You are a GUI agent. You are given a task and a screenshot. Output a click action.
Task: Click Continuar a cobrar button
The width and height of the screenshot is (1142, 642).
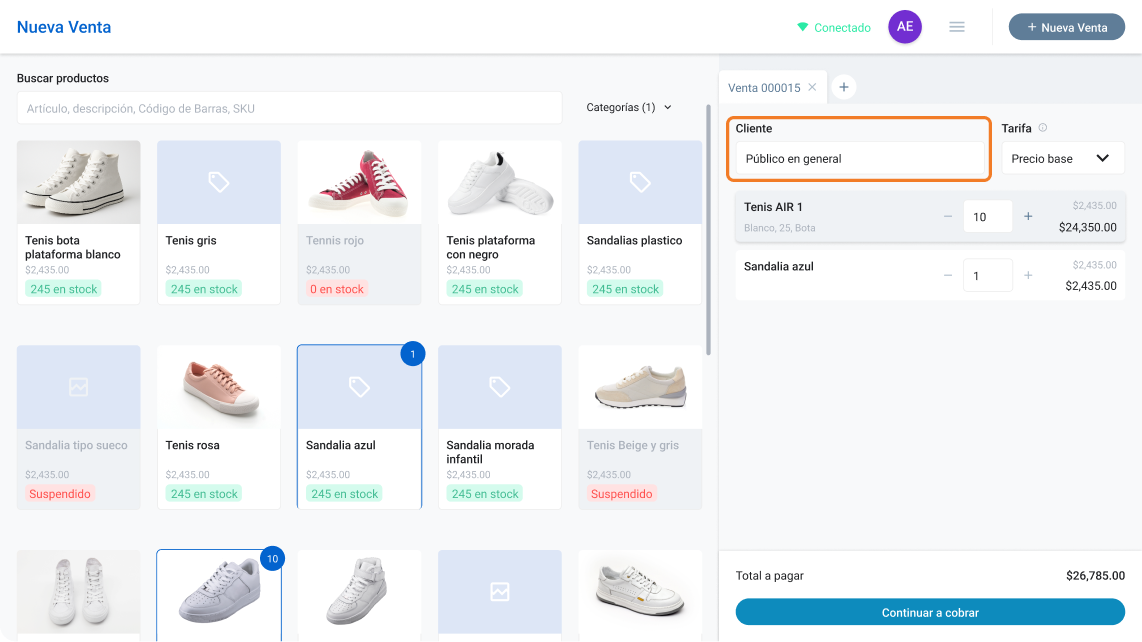tap(930, 612)
